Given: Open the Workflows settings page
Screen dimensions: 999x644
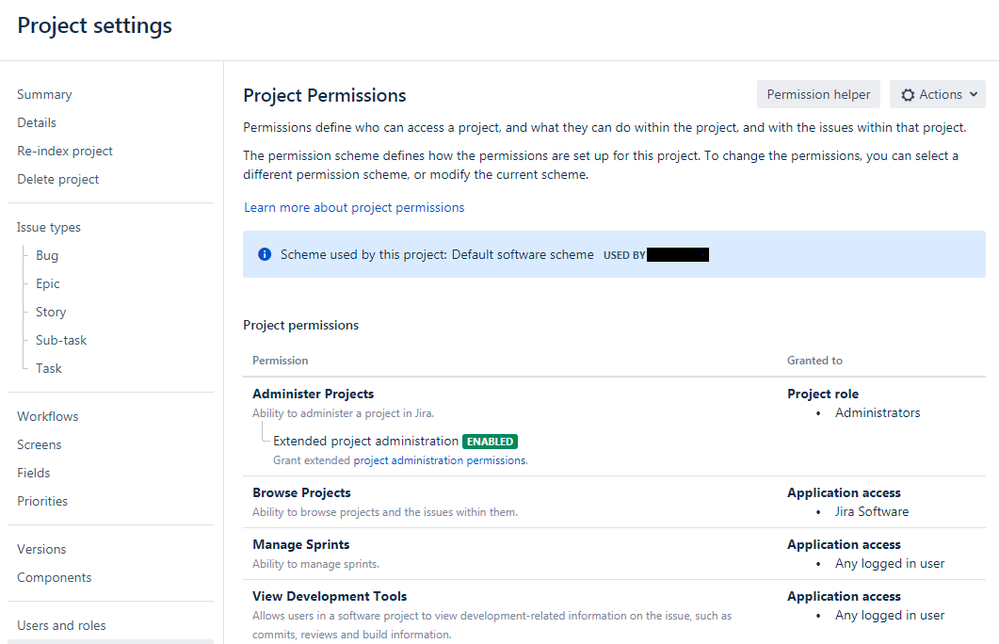Looking at the screenshot, I should [x=47, y=416].
